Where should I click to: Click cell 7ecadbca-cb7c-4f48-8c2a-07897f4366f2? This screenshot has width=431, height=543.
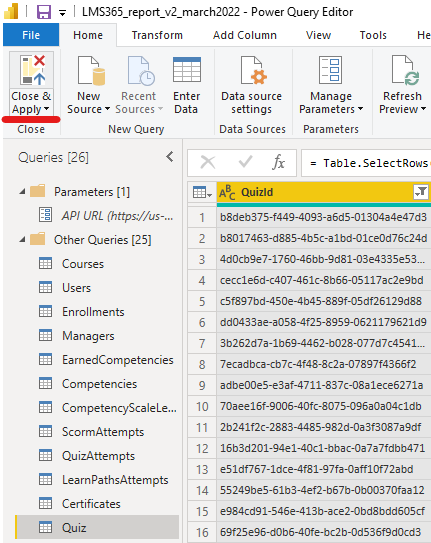tap(324, 364)
